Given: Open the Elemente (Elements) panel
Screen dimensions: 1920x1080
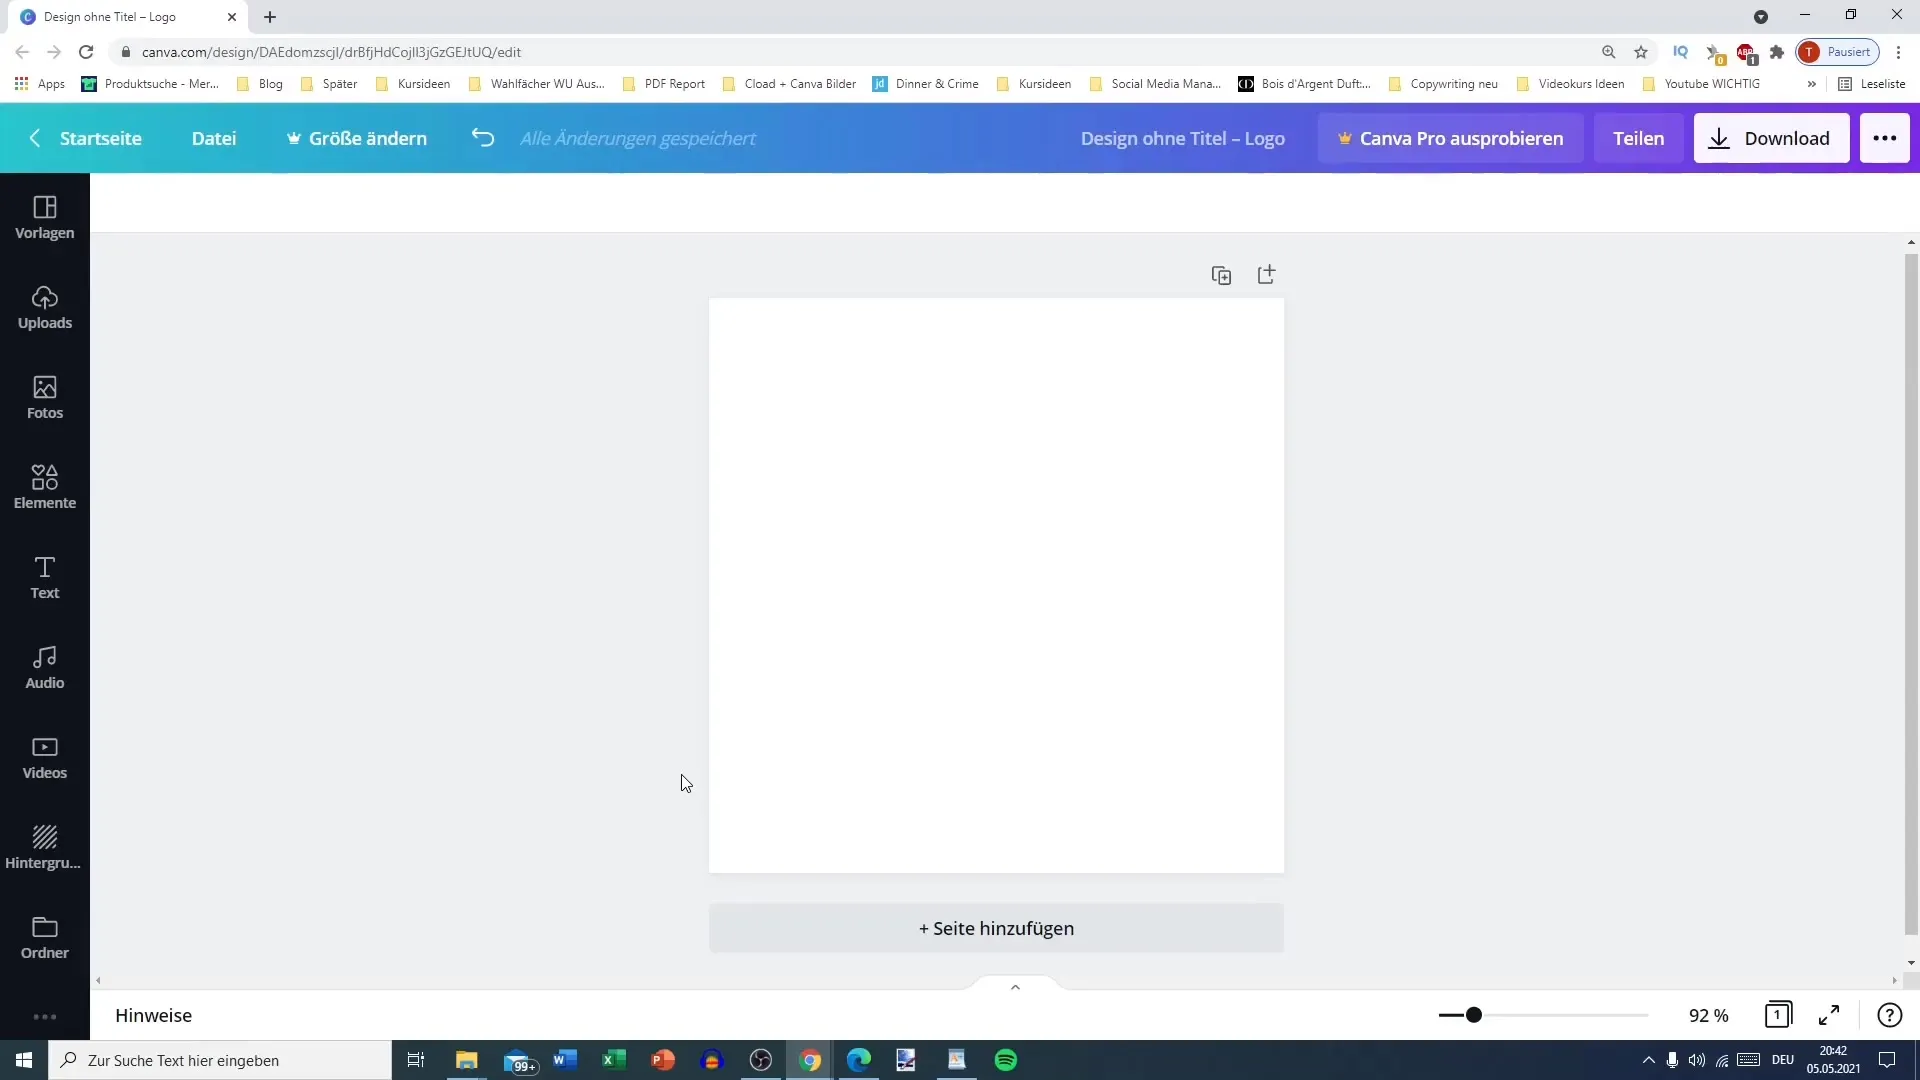Looking at the screenshot, I should tap(45, 485).
